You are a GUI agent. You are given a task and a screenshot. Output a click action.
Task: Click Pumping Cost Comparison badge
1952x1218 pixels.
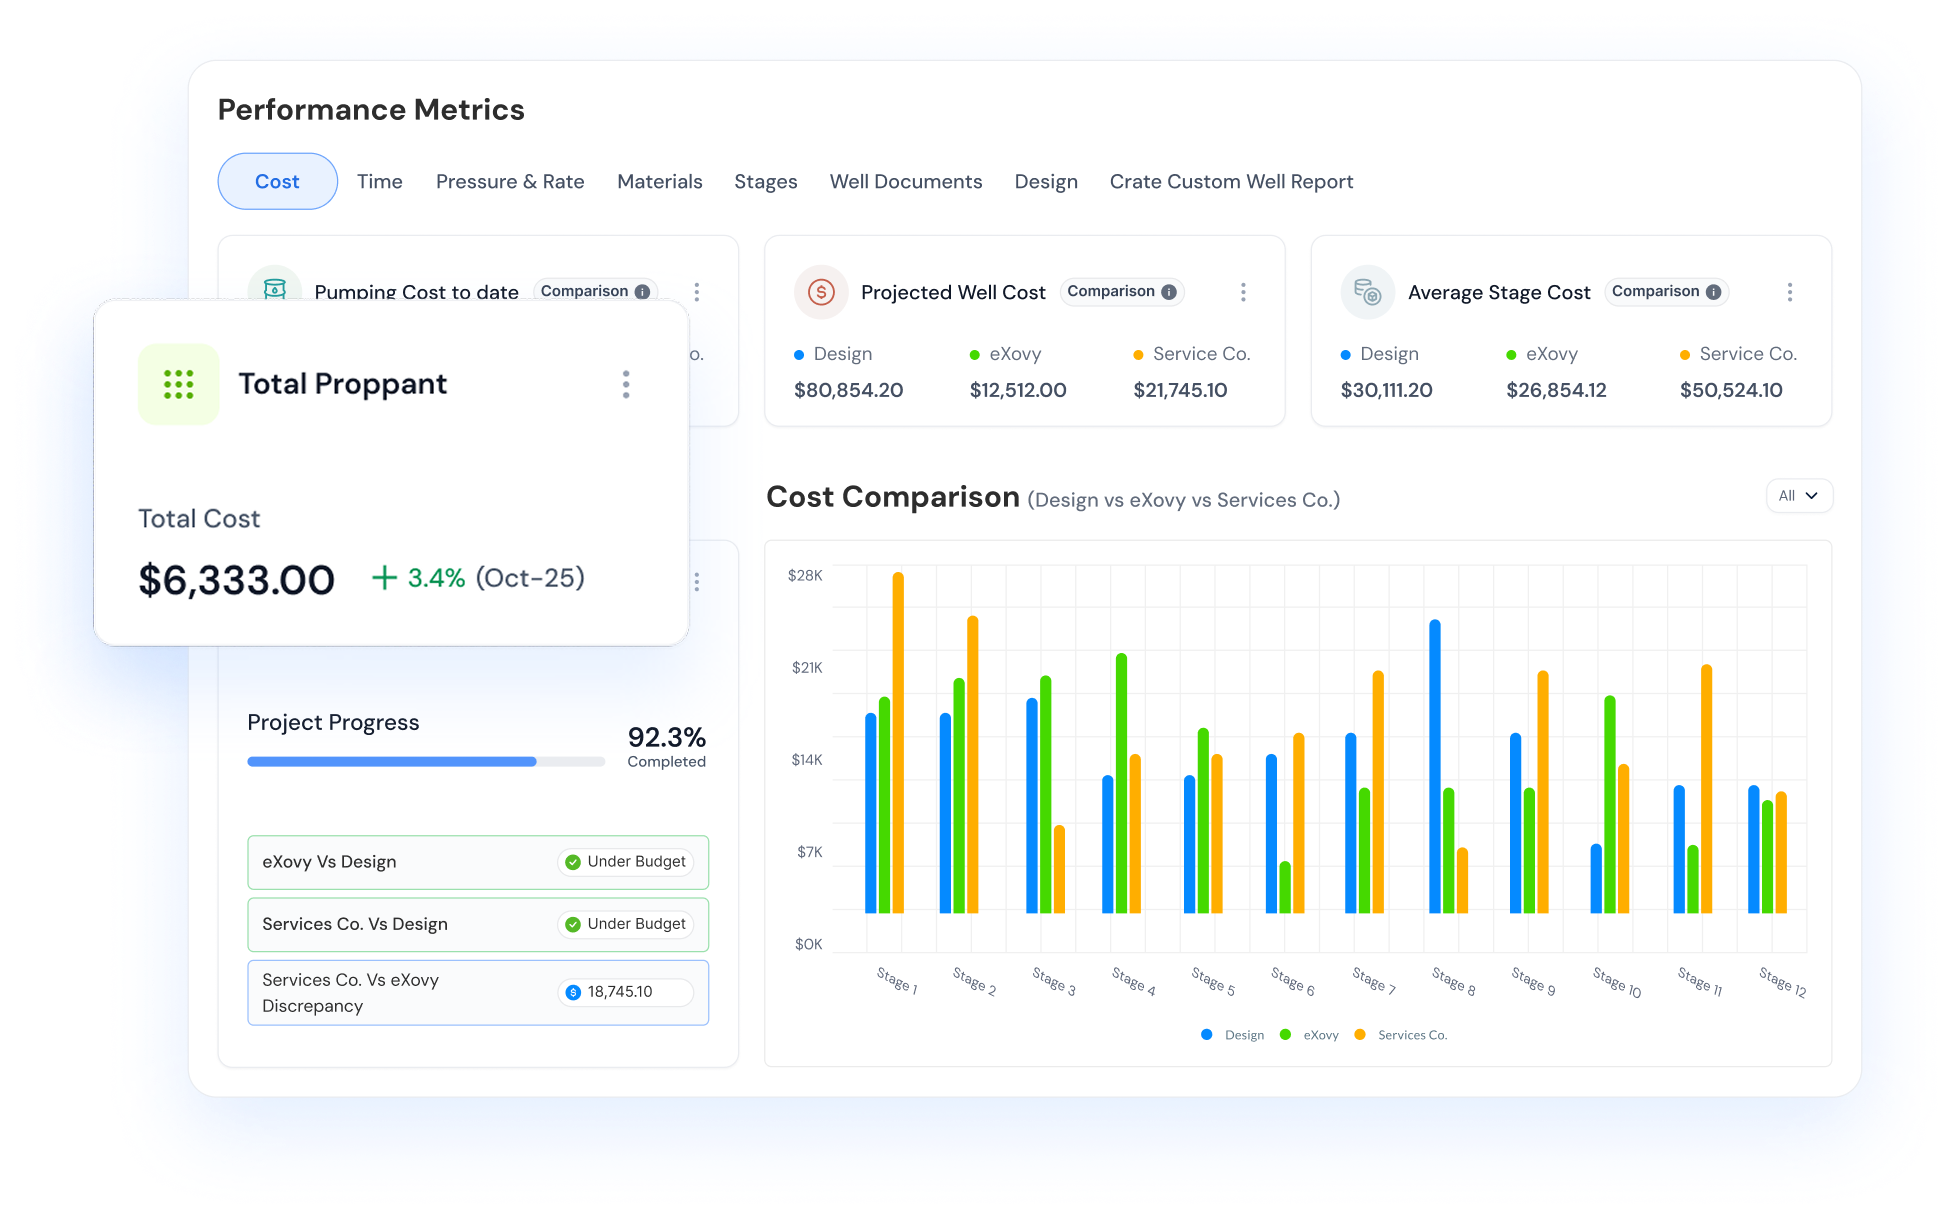(x=594, y=291)
